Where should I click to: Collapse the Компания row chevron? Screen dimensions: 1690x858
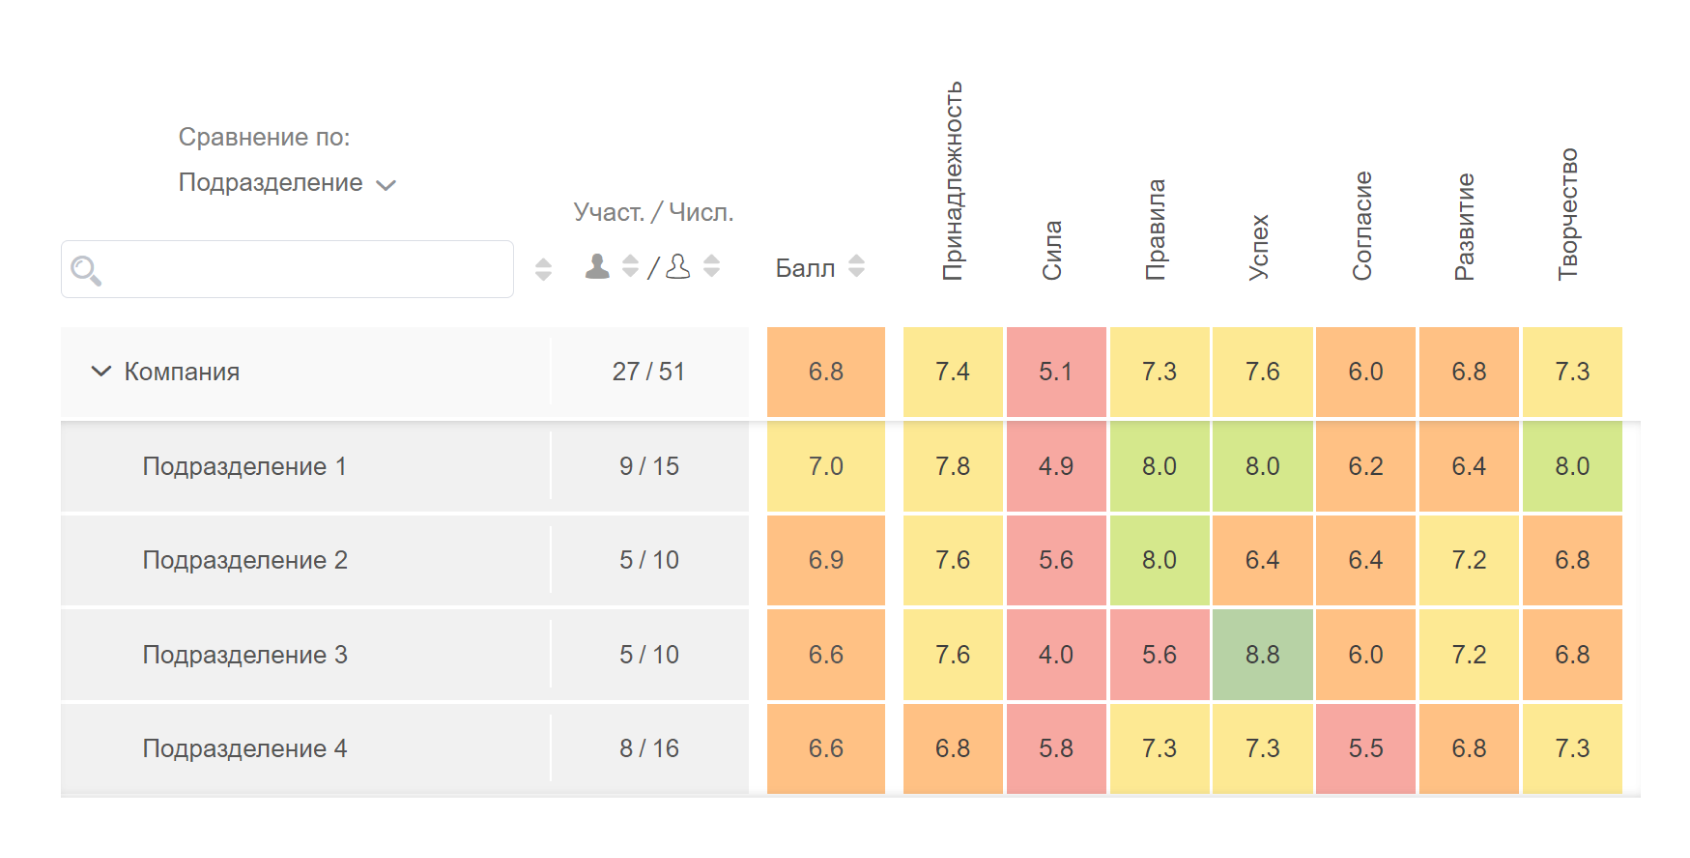[101, 371]
